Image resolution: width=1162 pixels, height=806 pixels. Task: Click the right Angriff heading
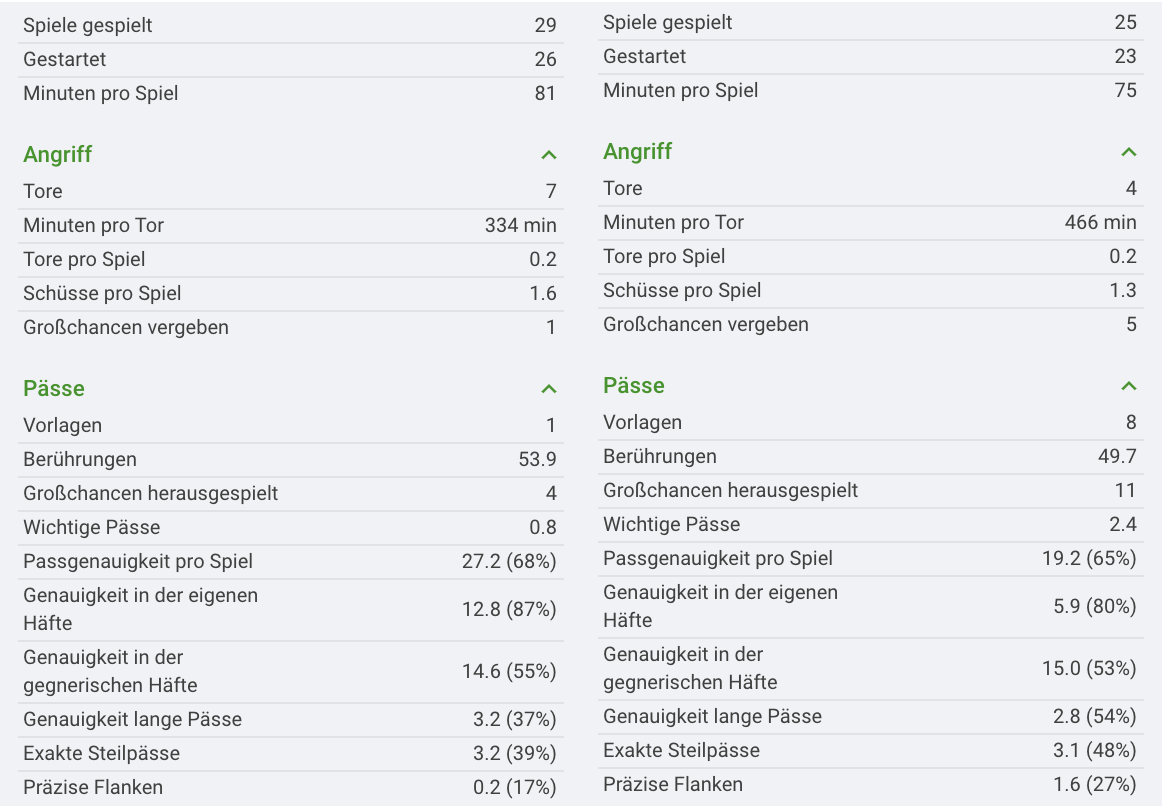pyautogui.click(x=637, y=151)
